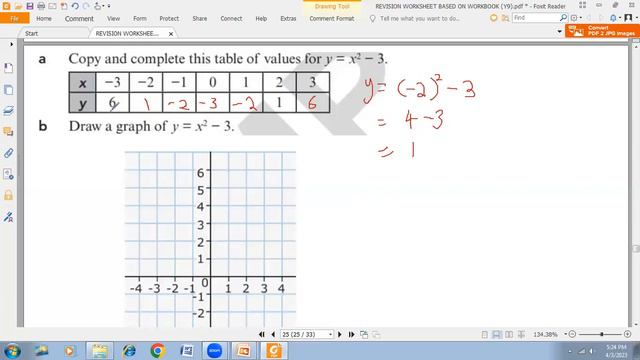Open the Share ribbon tab

pyautogui.click(x=200, y=18)
